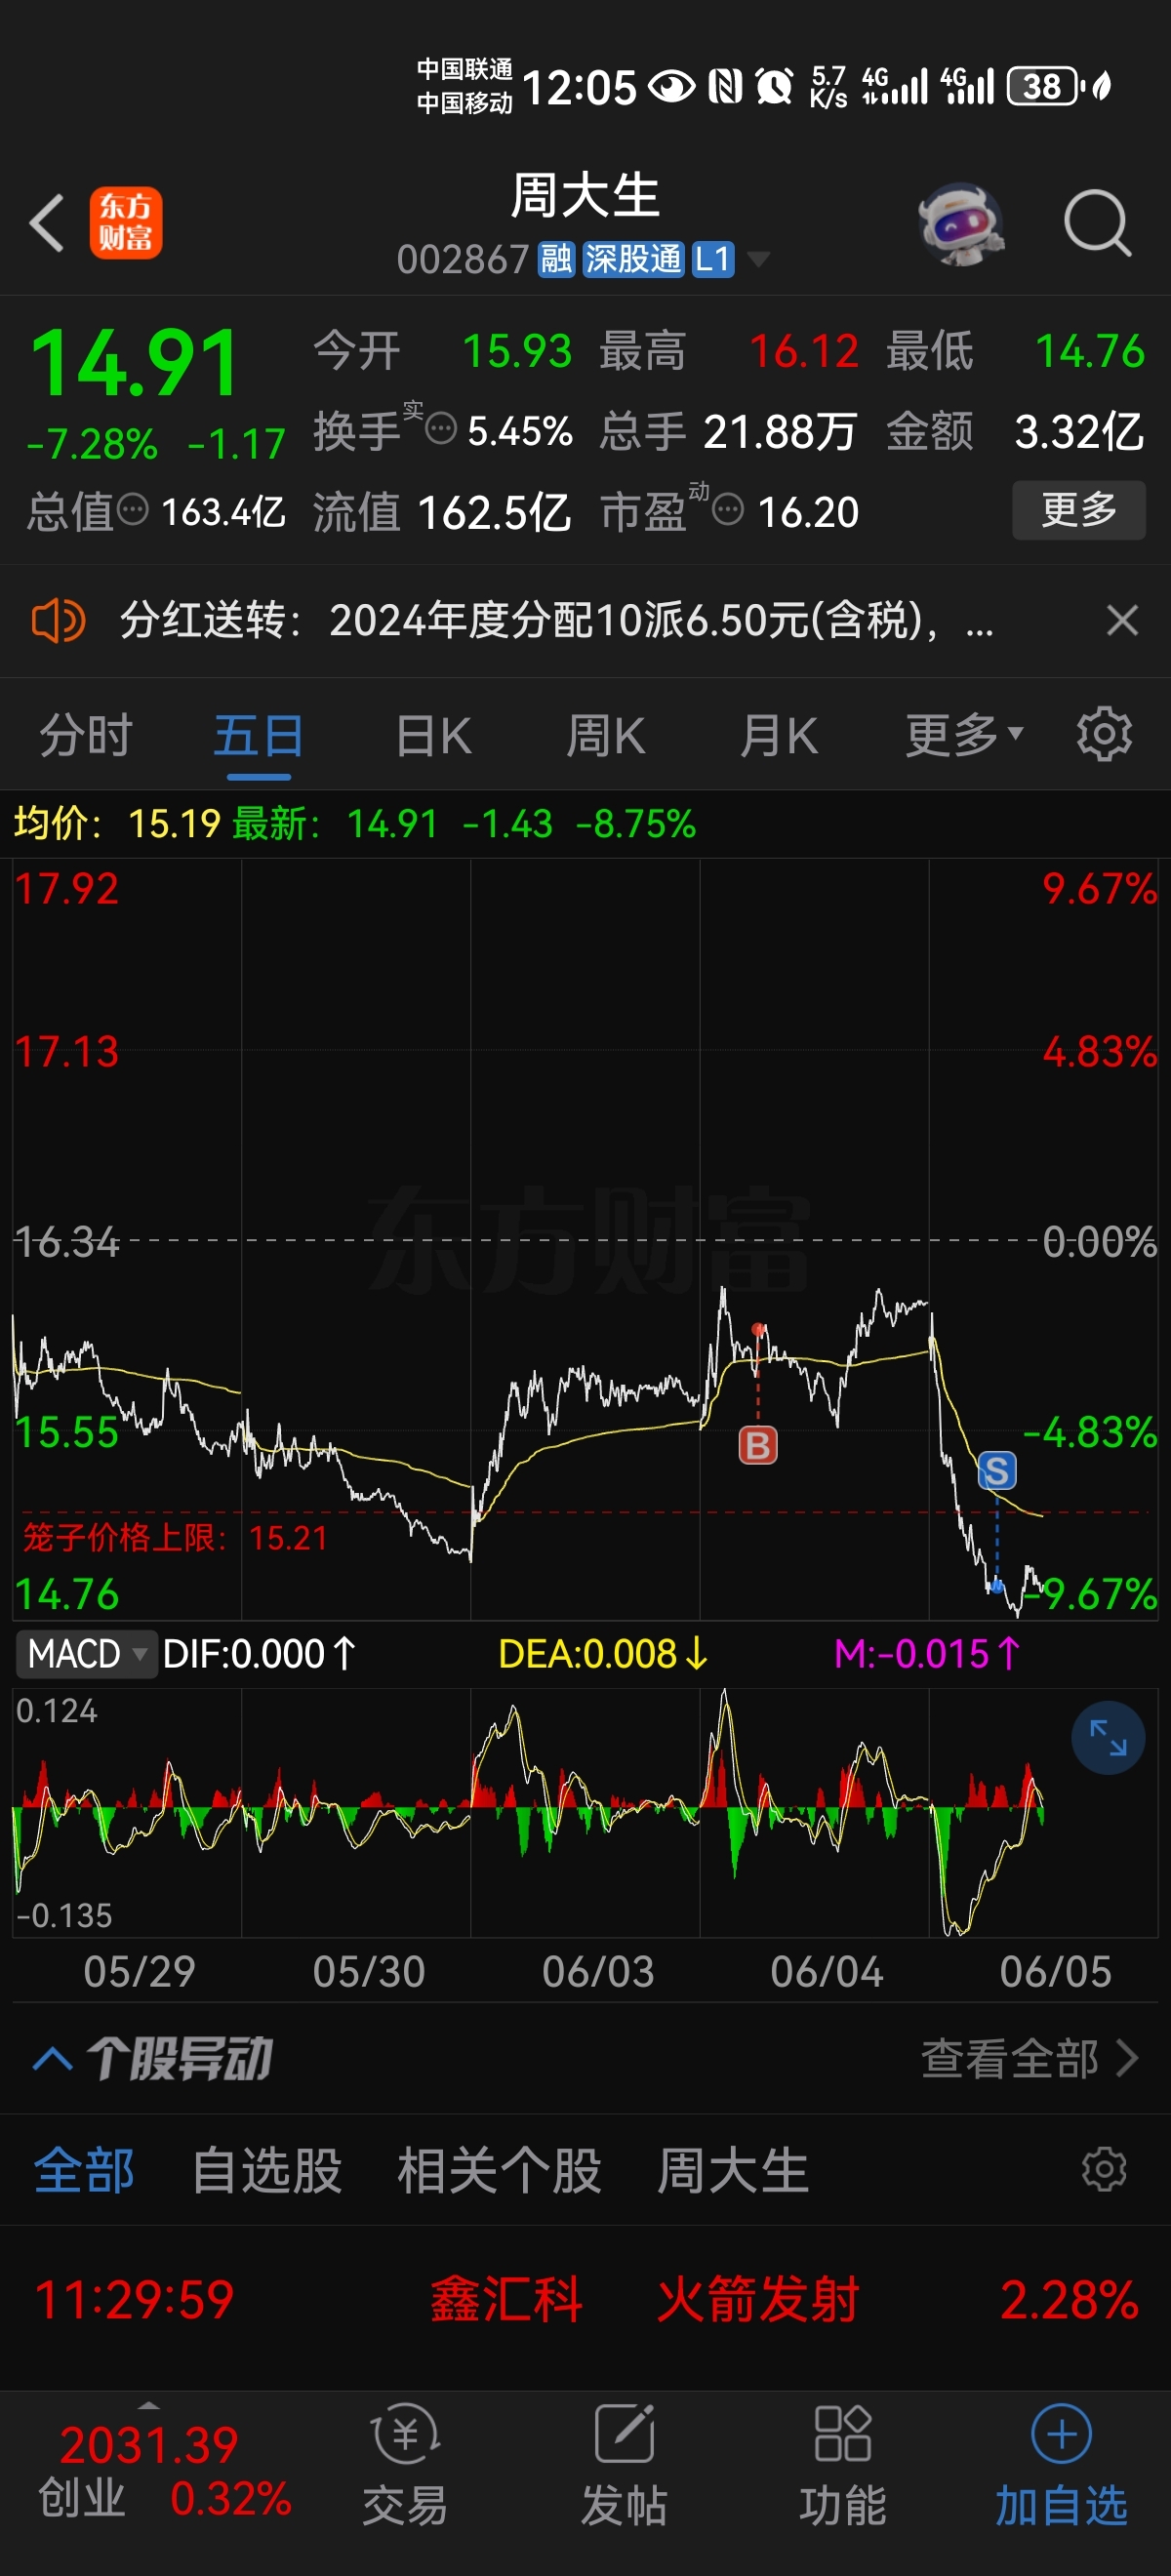The image size is (1171, 2576).
Task: Tap the 最高 16.12 value
Action: [803, 351]
